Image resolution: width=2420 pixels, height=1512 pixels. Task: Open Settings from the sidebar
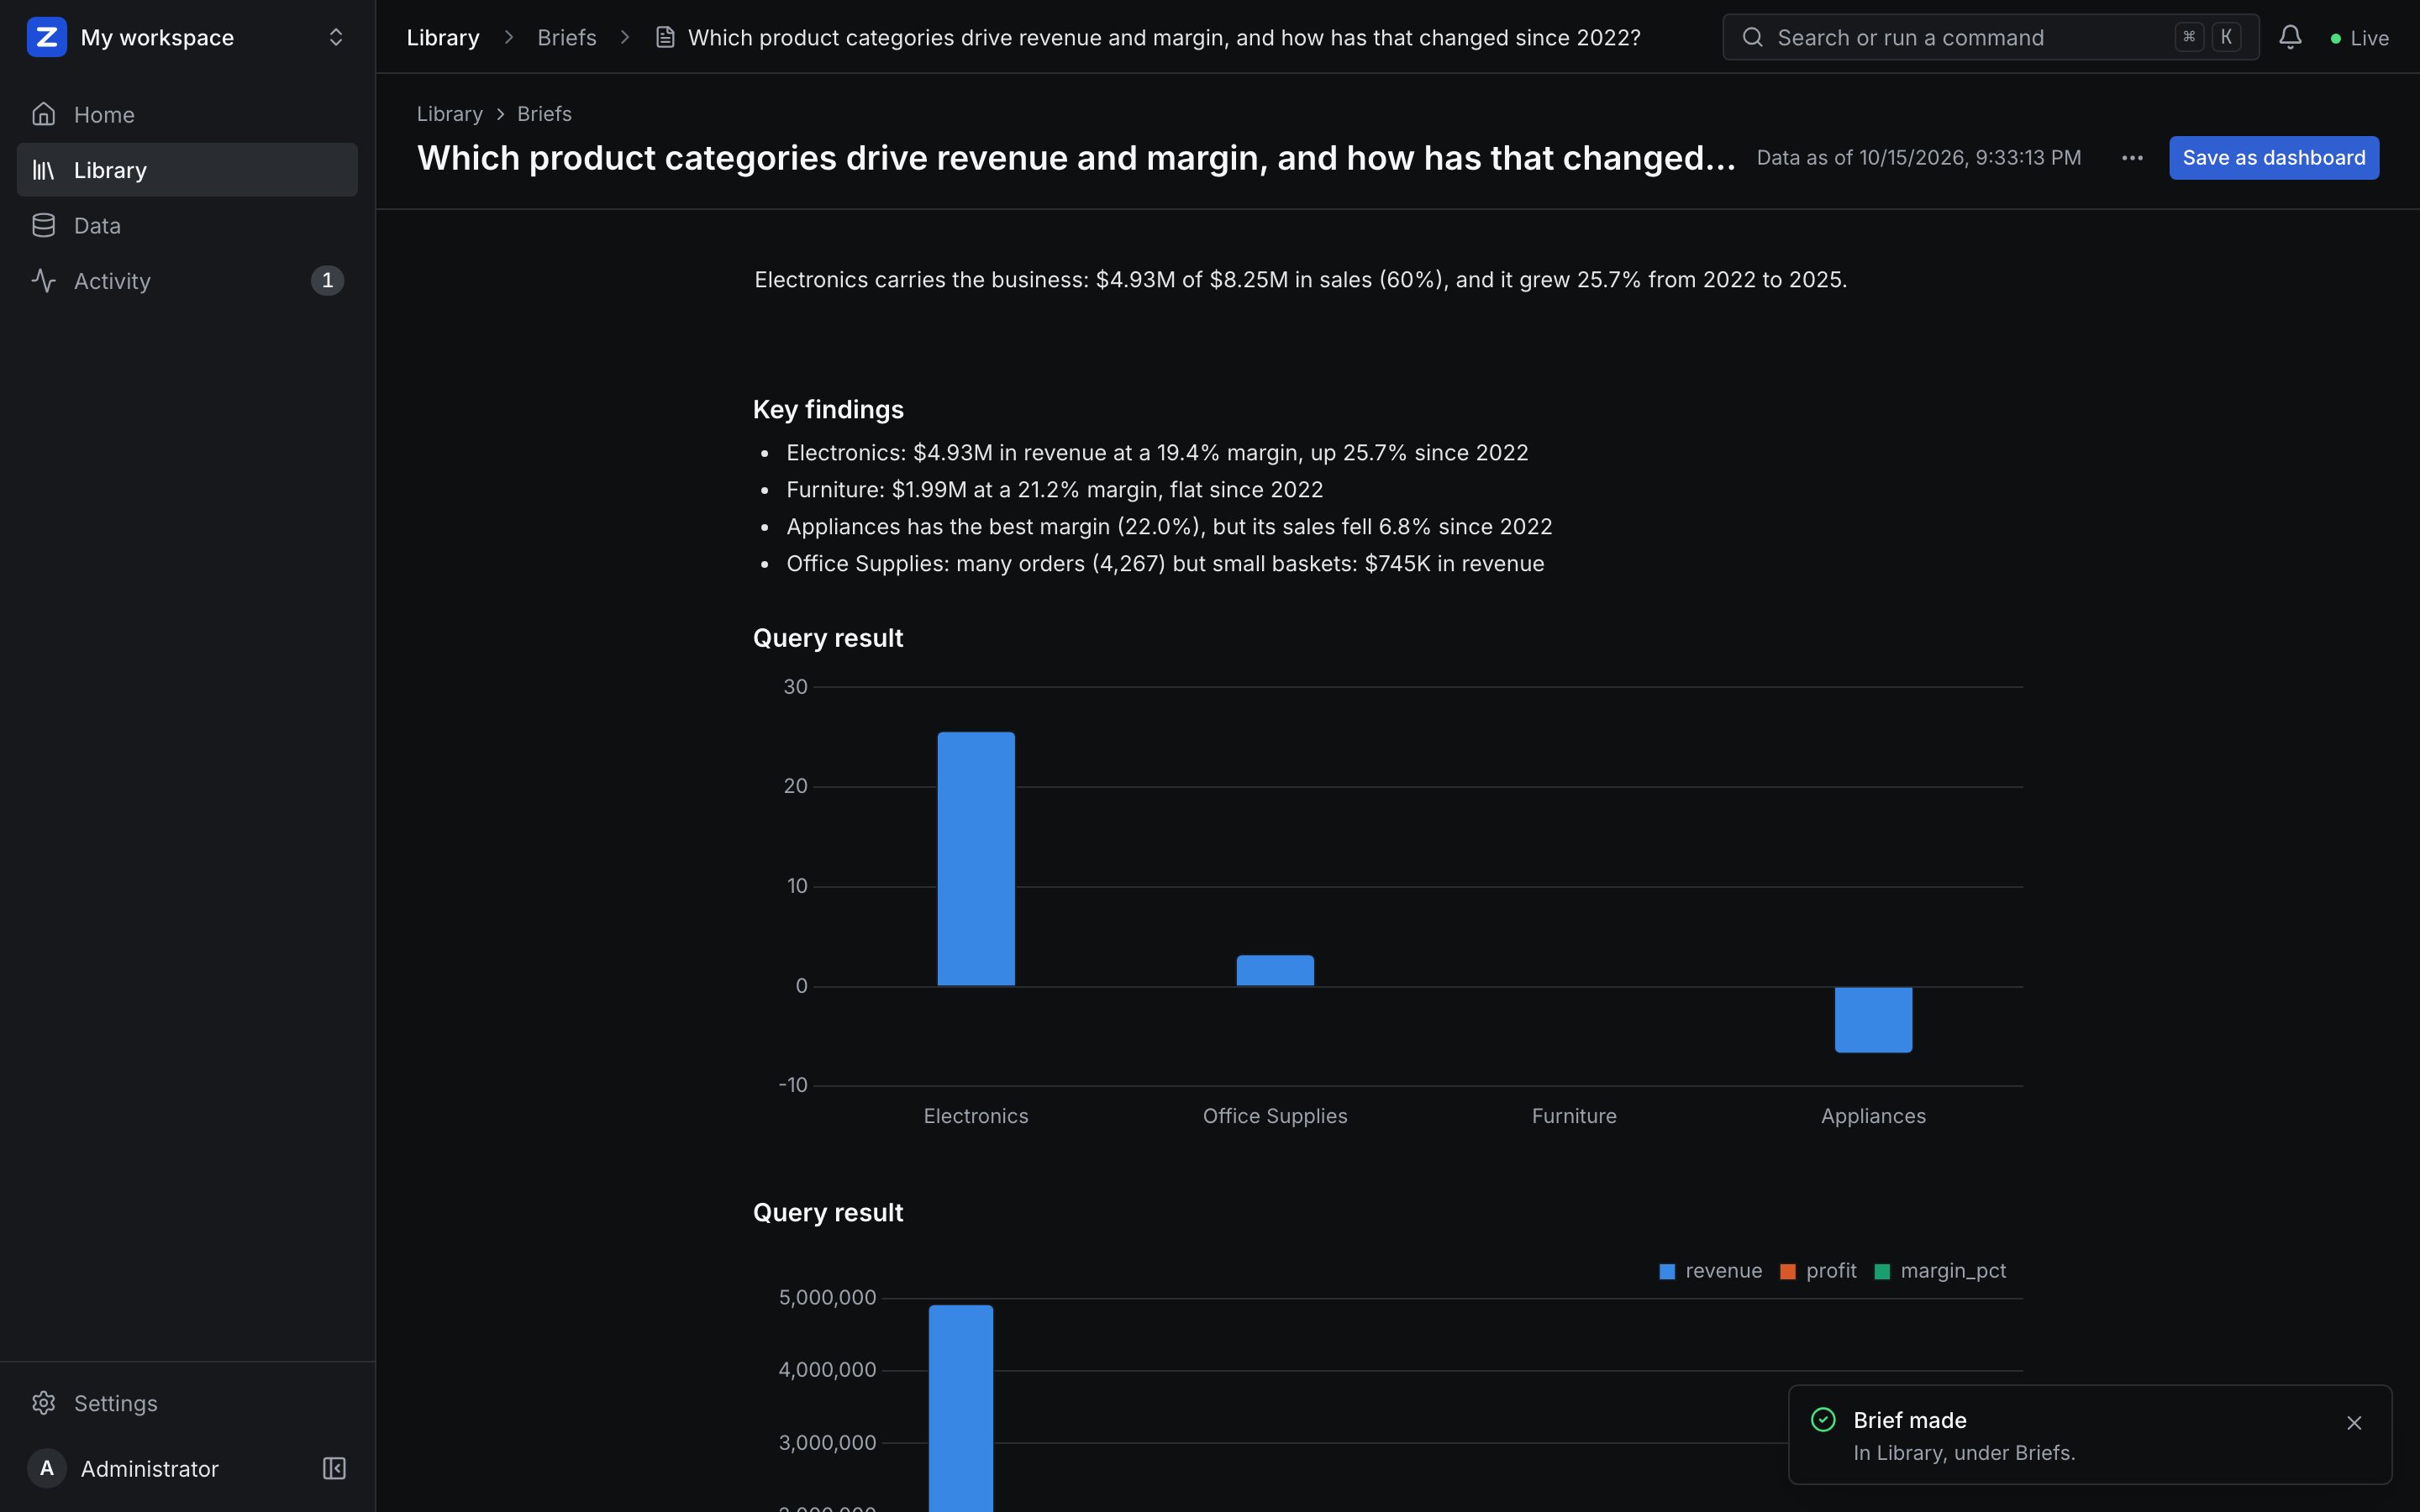tap(187, 1403)
